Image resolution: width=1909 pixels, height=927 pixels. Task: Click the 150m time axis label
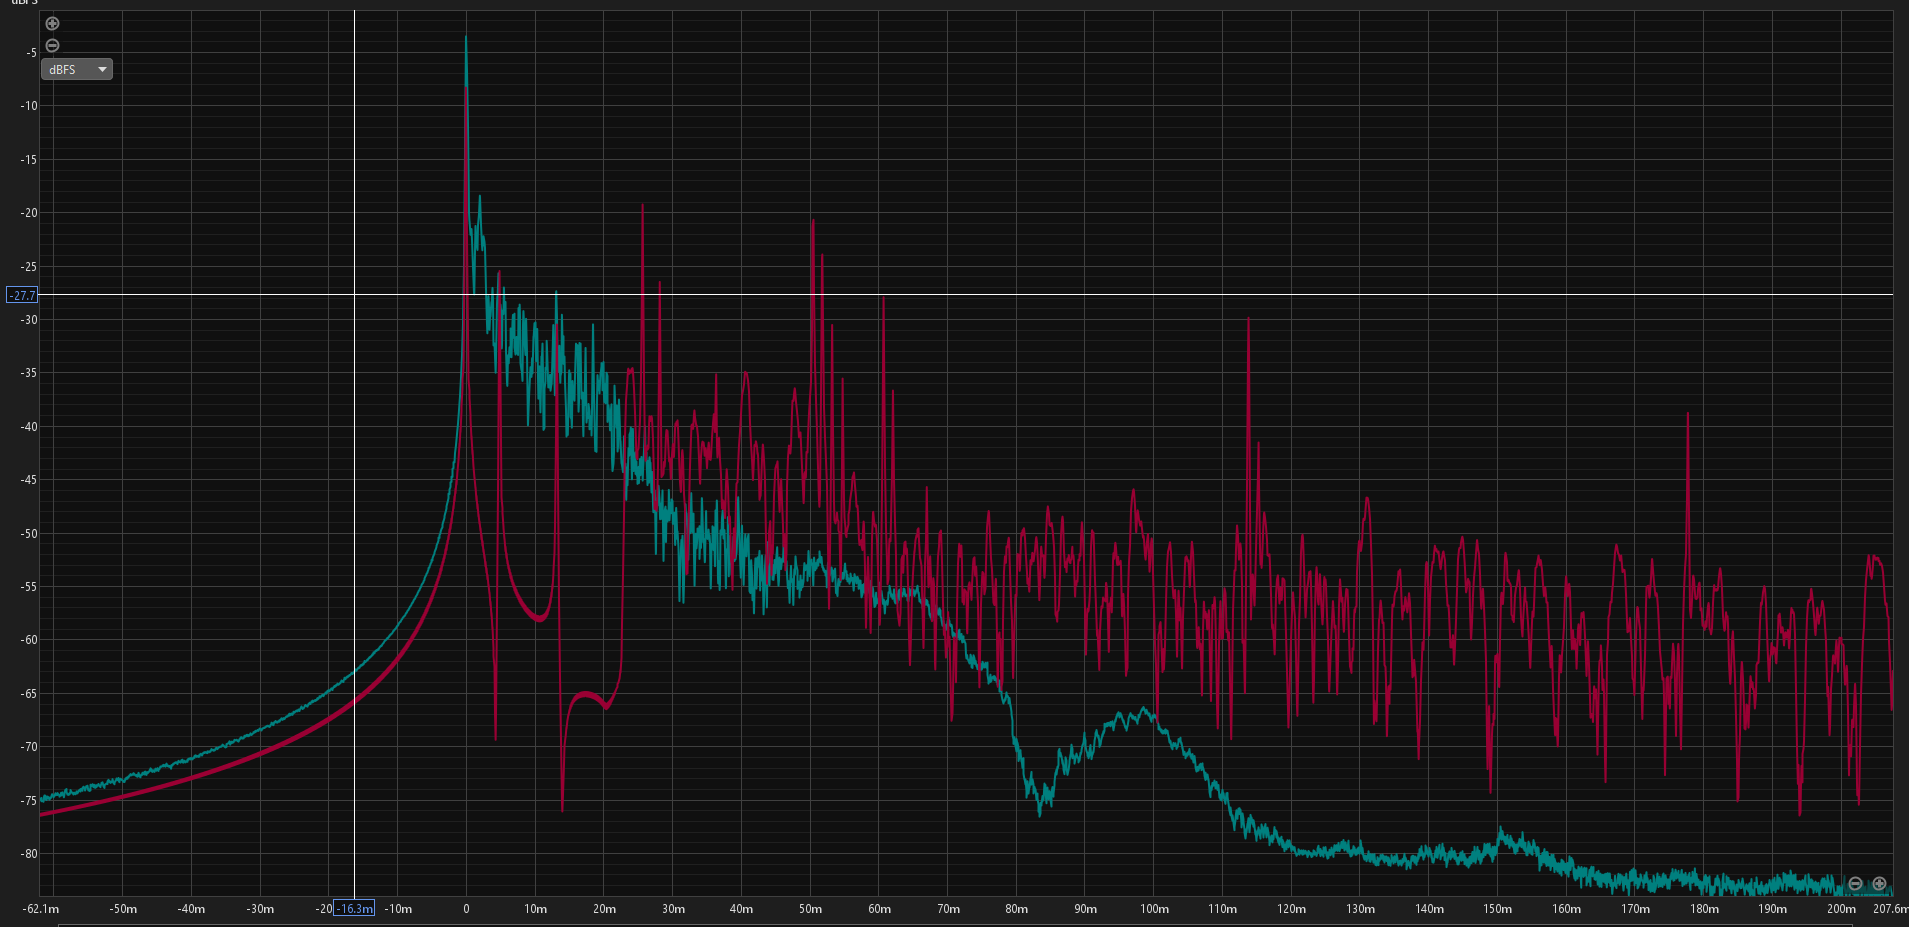point(1497,909)
